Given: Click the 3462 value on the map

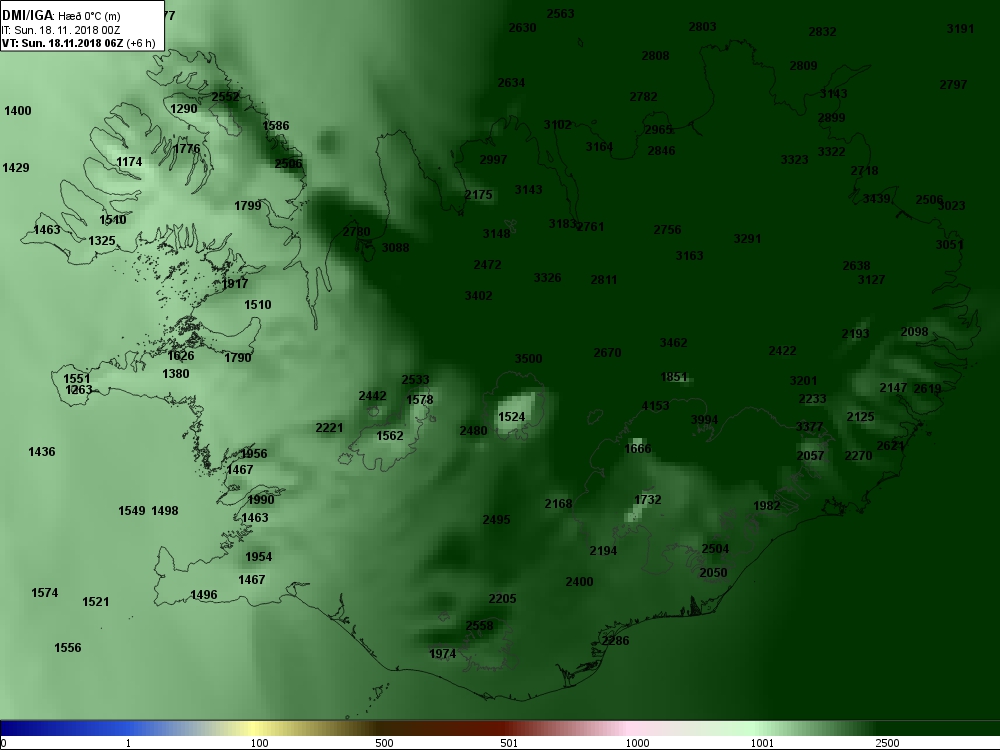Looking at the screenshot, I should (x=673, y=342).
